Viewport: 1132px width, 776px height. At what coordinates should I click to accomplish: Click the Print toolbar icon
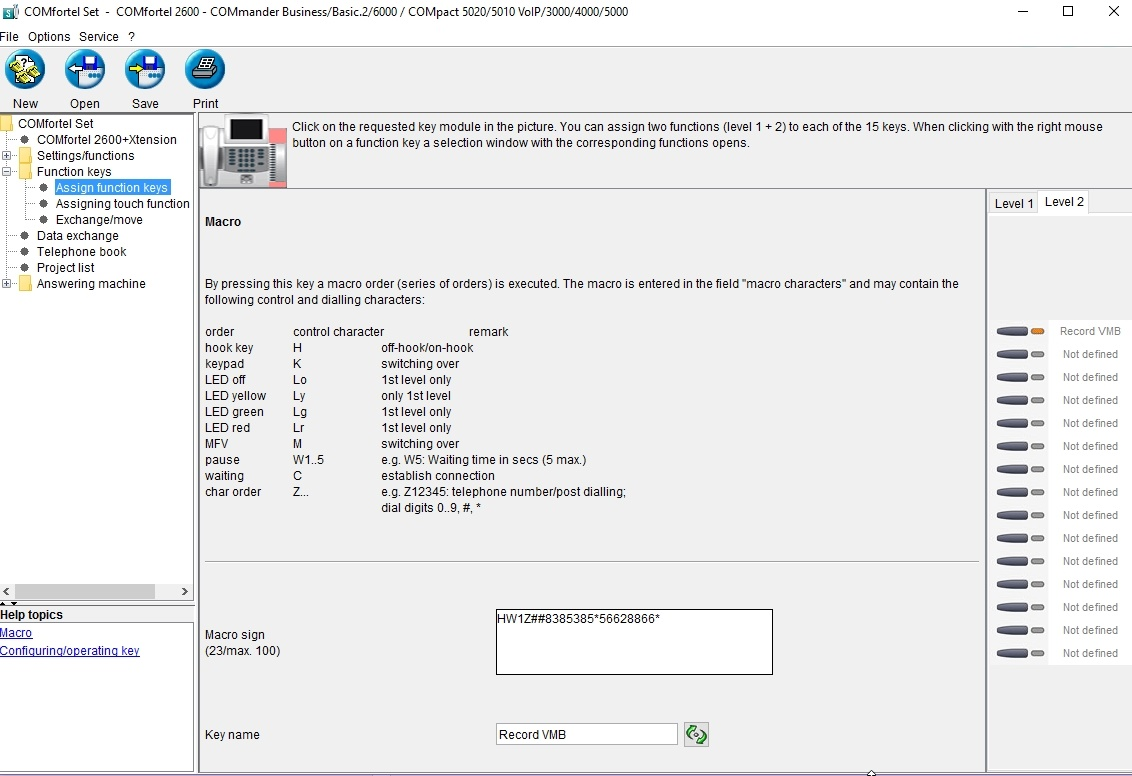pyautogui.click(x=205, y=70)
